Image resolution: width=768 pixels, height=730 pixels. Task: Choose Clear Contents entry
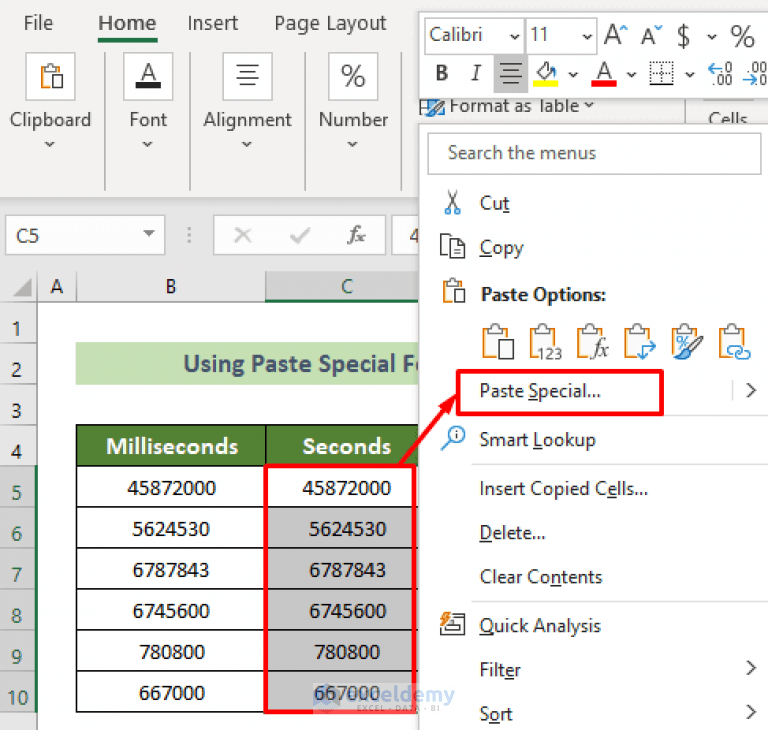pos(541,577)
